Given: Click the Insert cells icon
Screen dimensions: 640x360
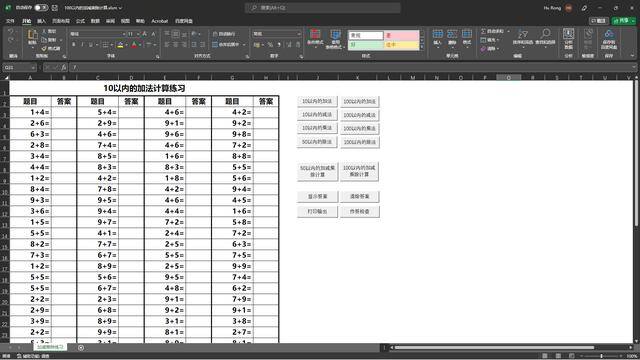Looking at the screenshot, I should click(x=438, y=34).
